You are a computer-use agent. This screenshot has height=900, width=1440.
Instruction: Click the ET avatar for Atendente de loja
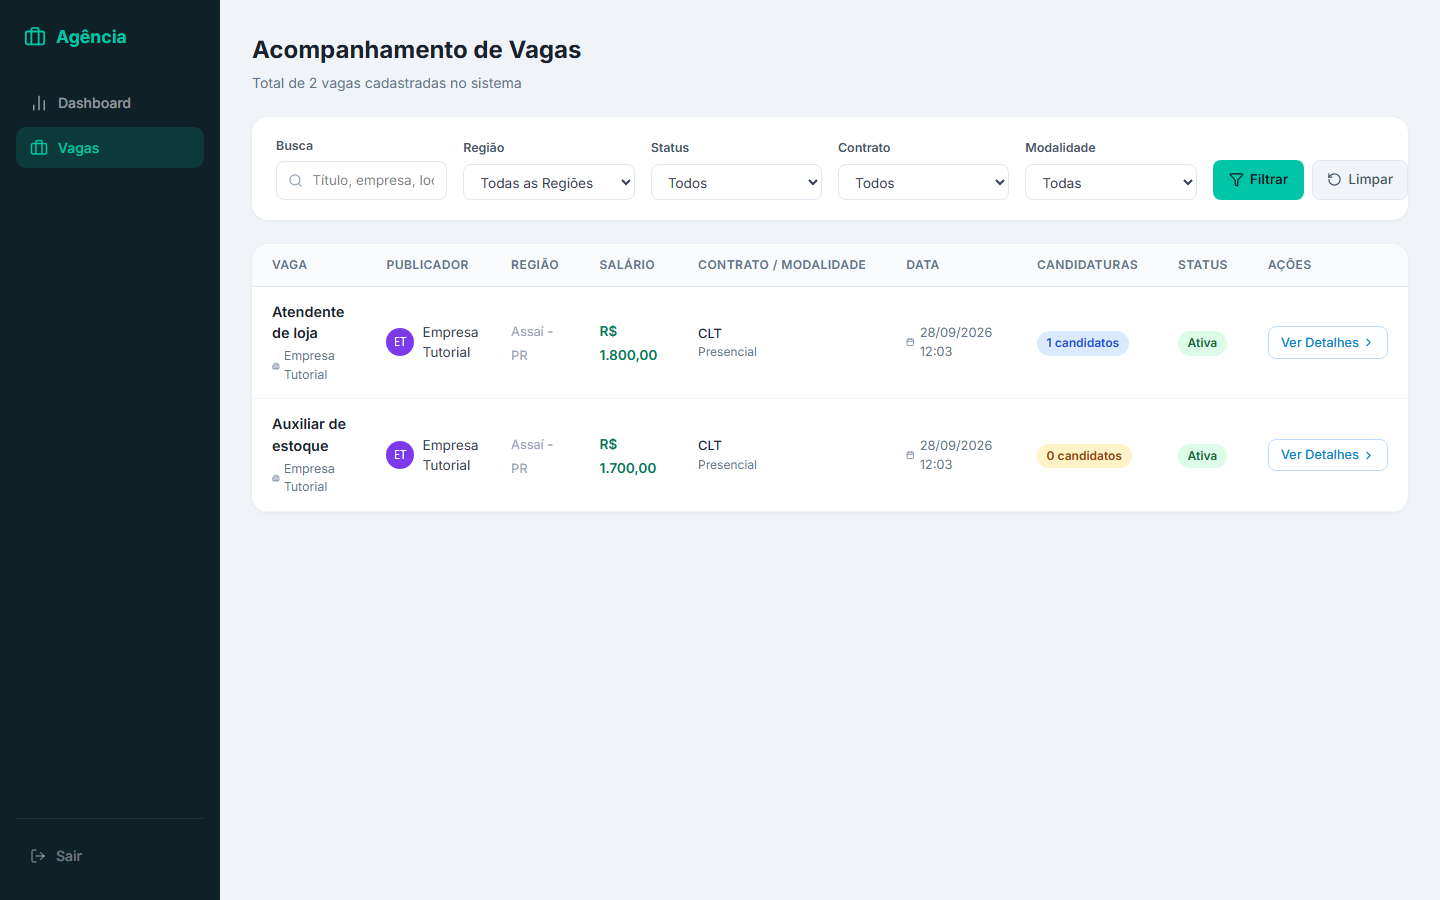(400, 342)
